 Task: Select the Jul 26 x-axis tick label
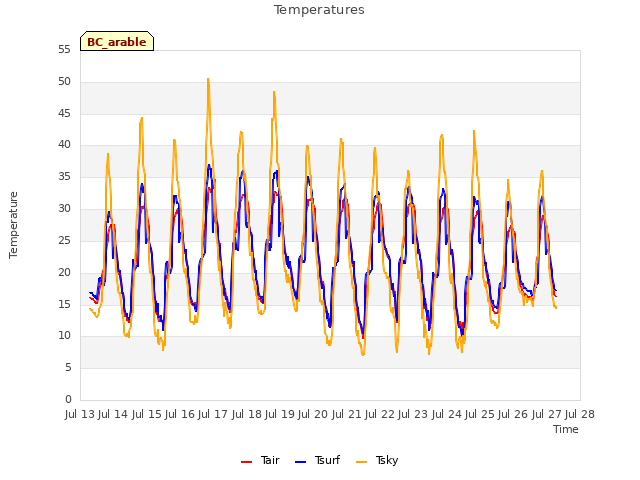tap(513, 414)
